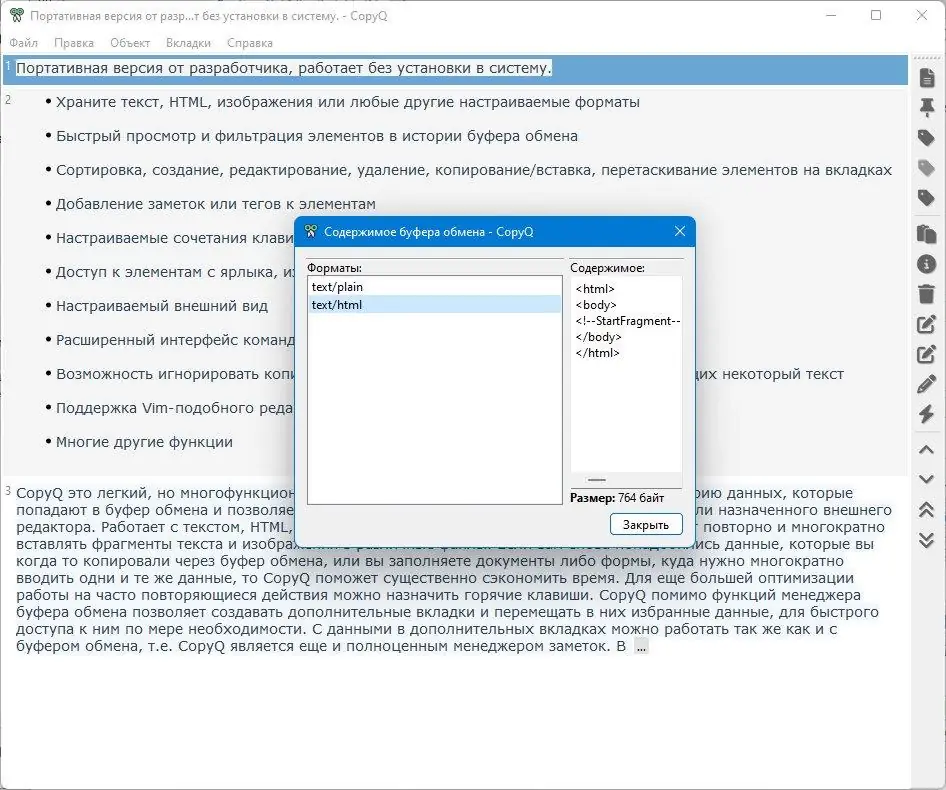Click the show content info icon
The height and width of the screenshot is (790, 946).
click(x=927, y=264)
